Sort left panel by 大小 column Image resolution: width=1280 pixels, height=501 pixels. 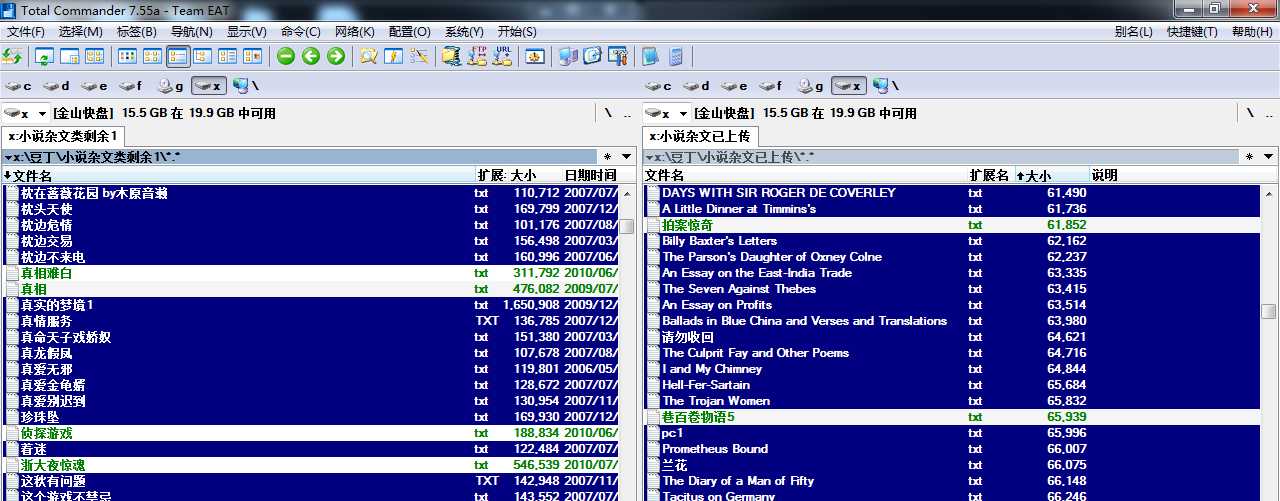[x=535, y=176]
